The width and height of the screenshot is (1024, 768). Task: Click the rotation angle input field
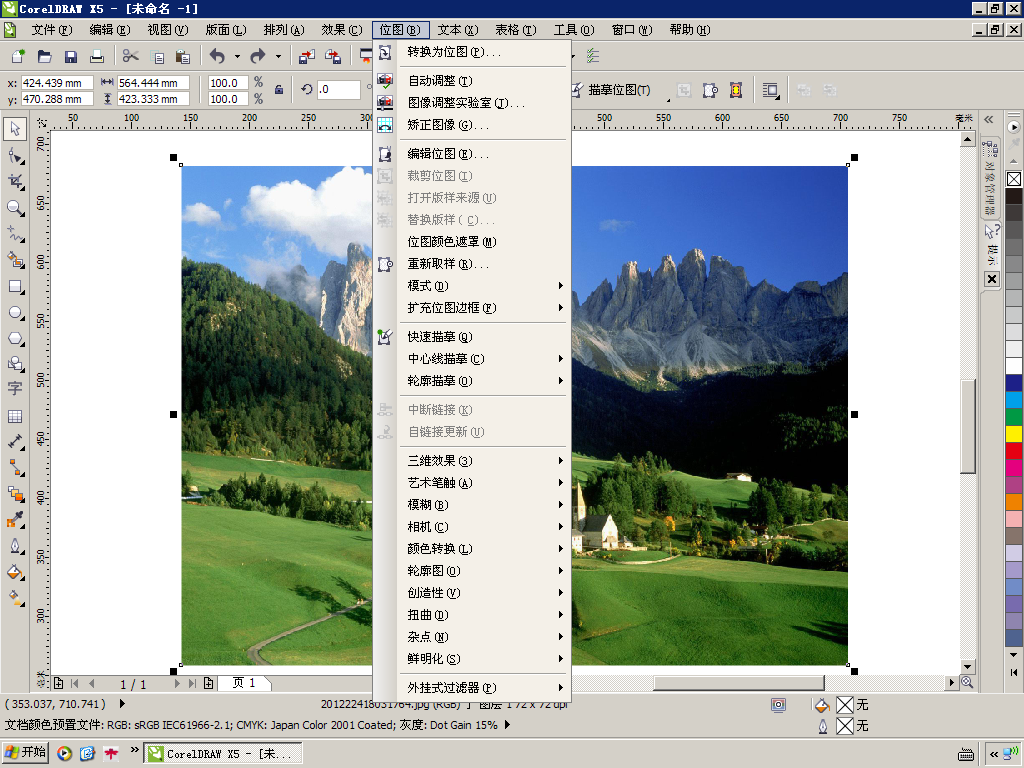[339, 89]
